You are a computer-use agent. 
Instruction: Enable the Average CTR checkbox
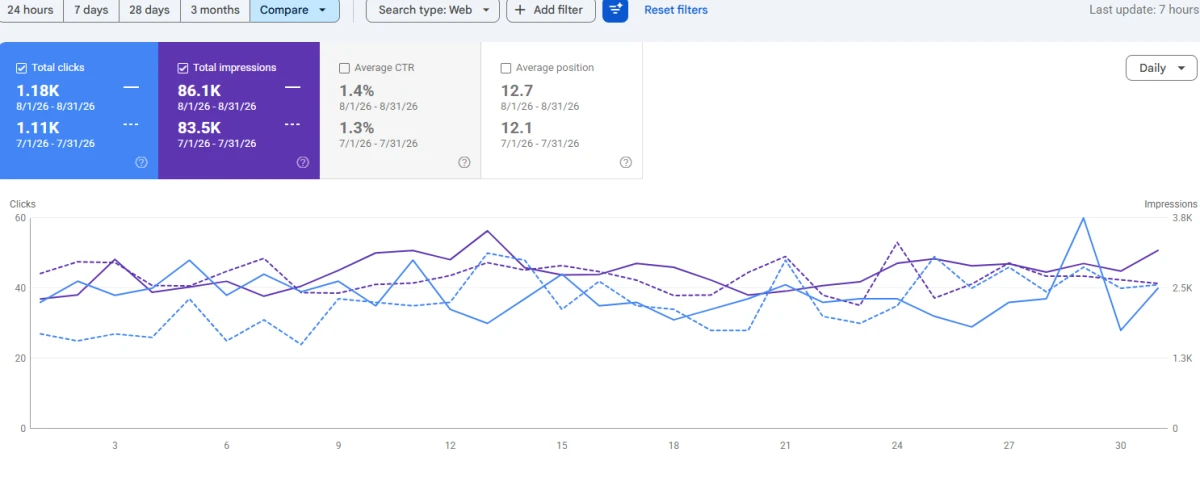click(x=345, y=68)
